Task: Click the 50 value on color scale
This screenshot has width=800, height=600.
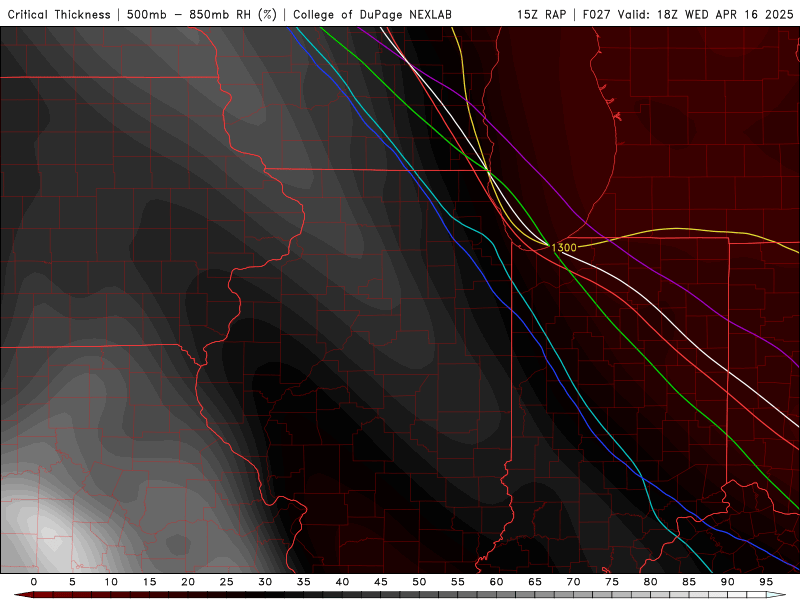Action: pyautogui.click(x=419, y=582)
